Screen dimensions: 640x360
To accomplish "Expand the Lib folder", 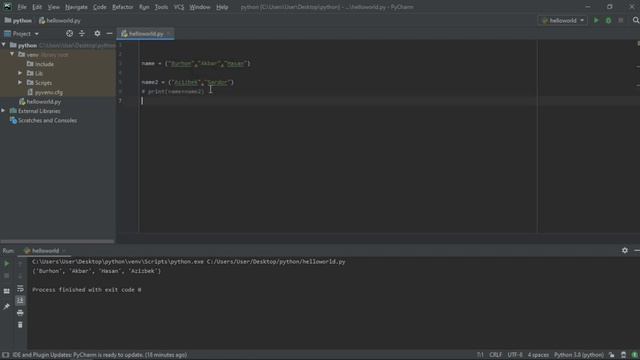I will [x=20, y=73].
